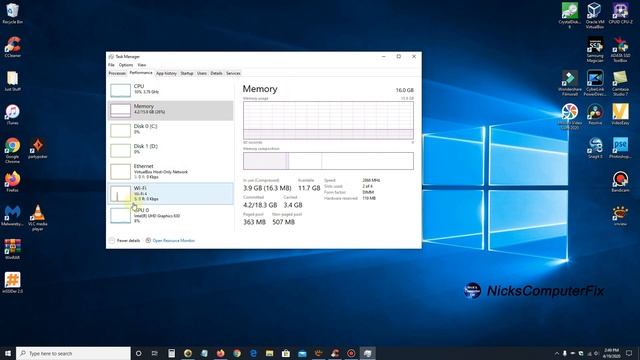Launch partypoker desktop shortcut

point(38,148)
